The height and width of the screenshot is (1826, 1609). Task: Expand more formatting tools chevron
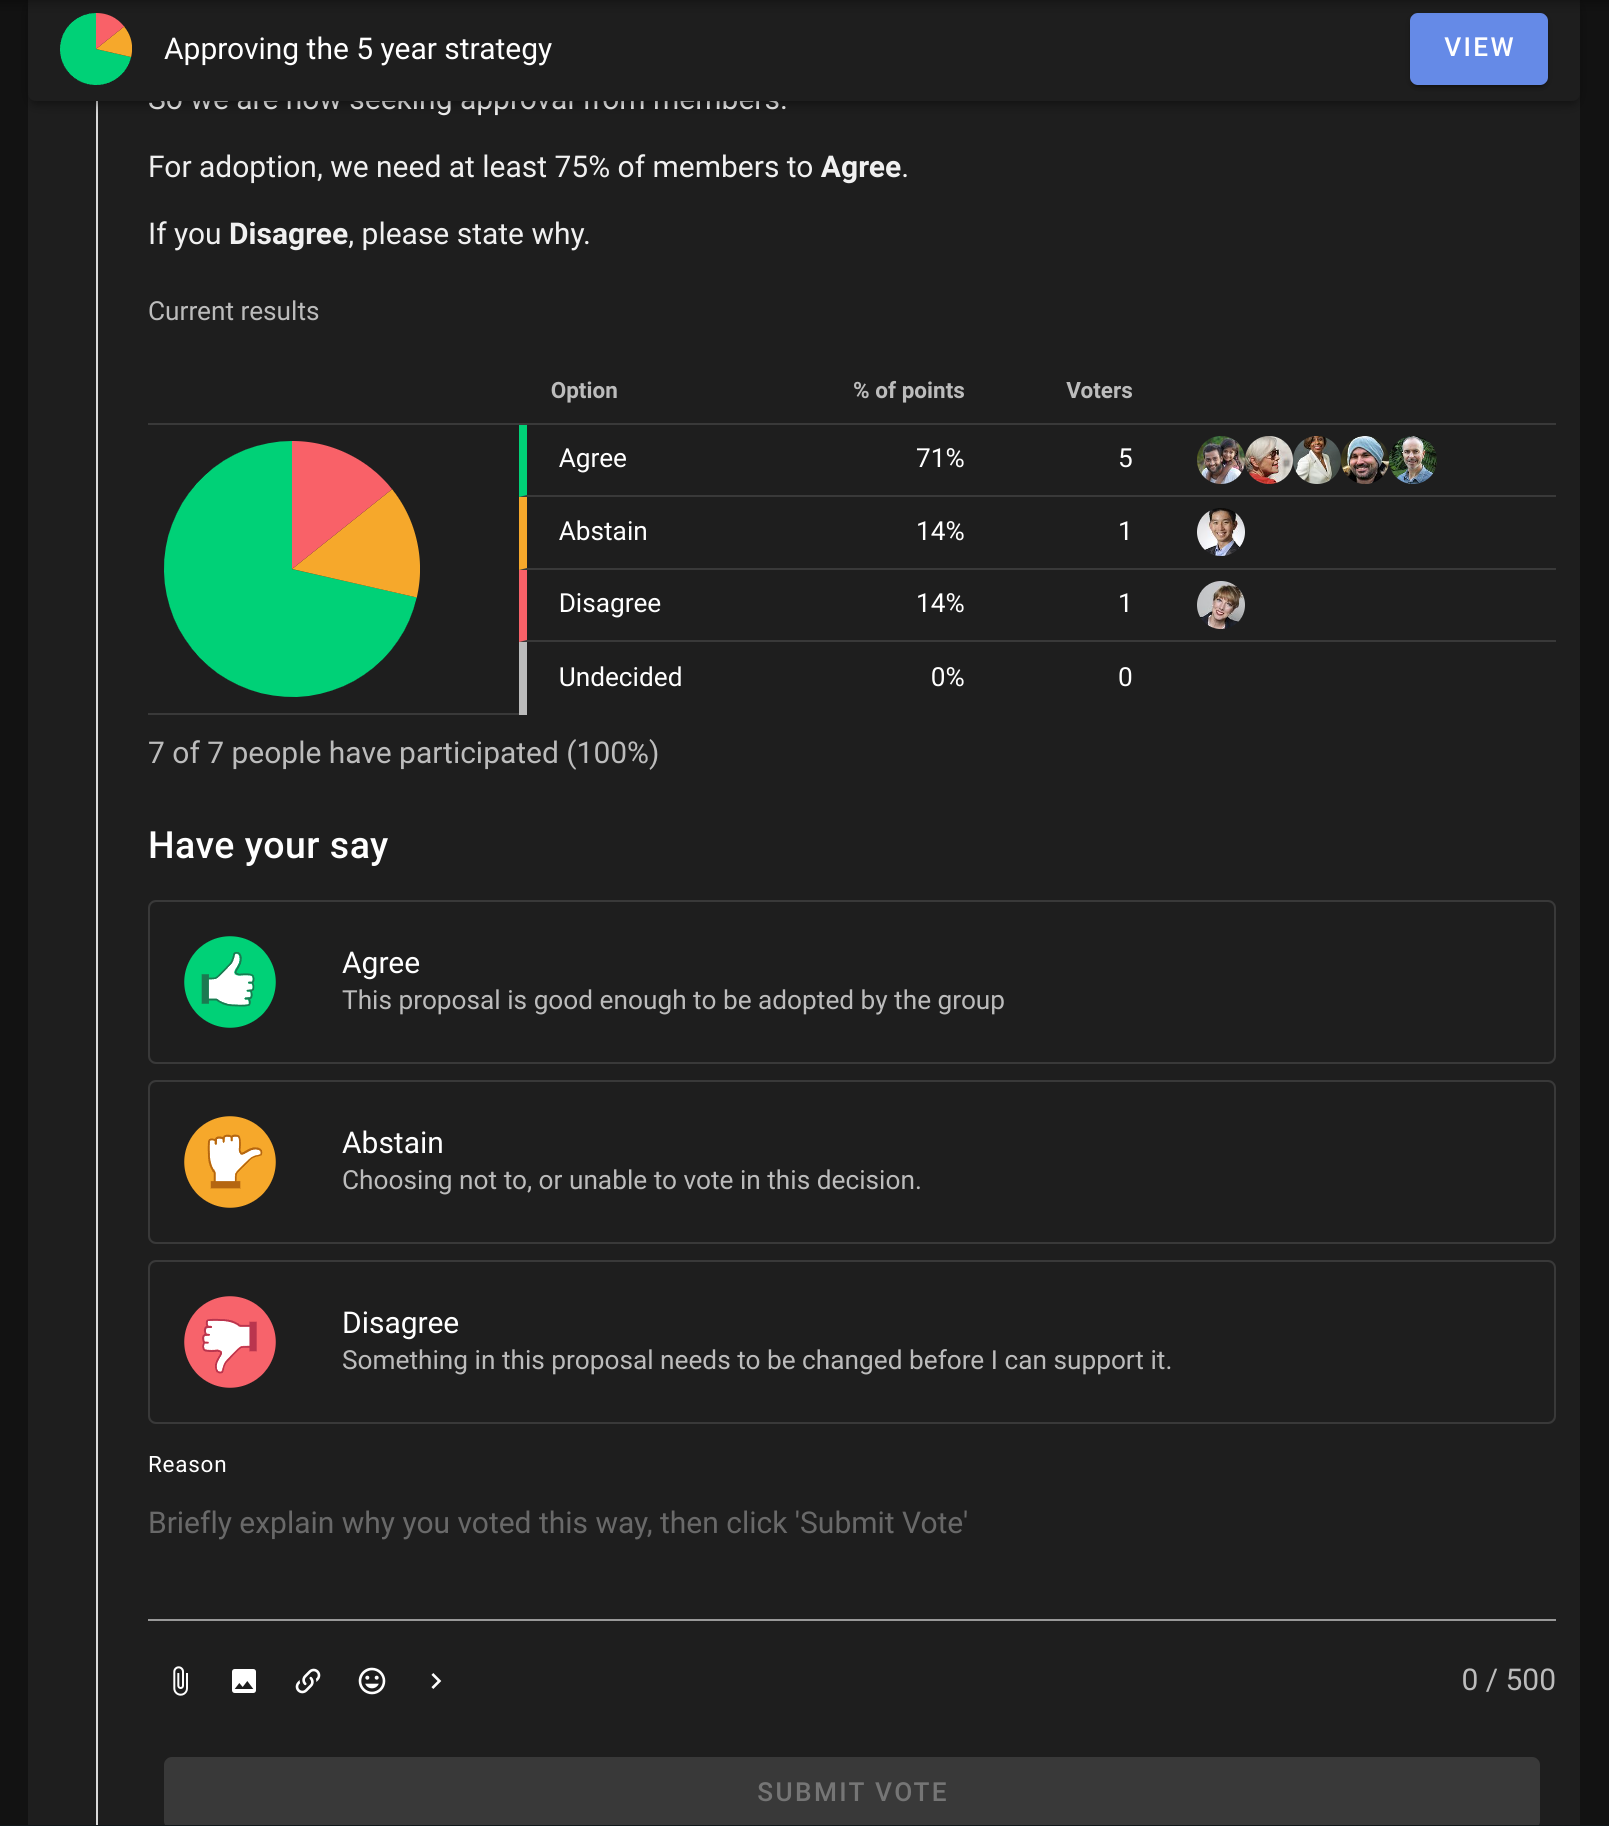pyautogui.click(x=436, y=1681)
